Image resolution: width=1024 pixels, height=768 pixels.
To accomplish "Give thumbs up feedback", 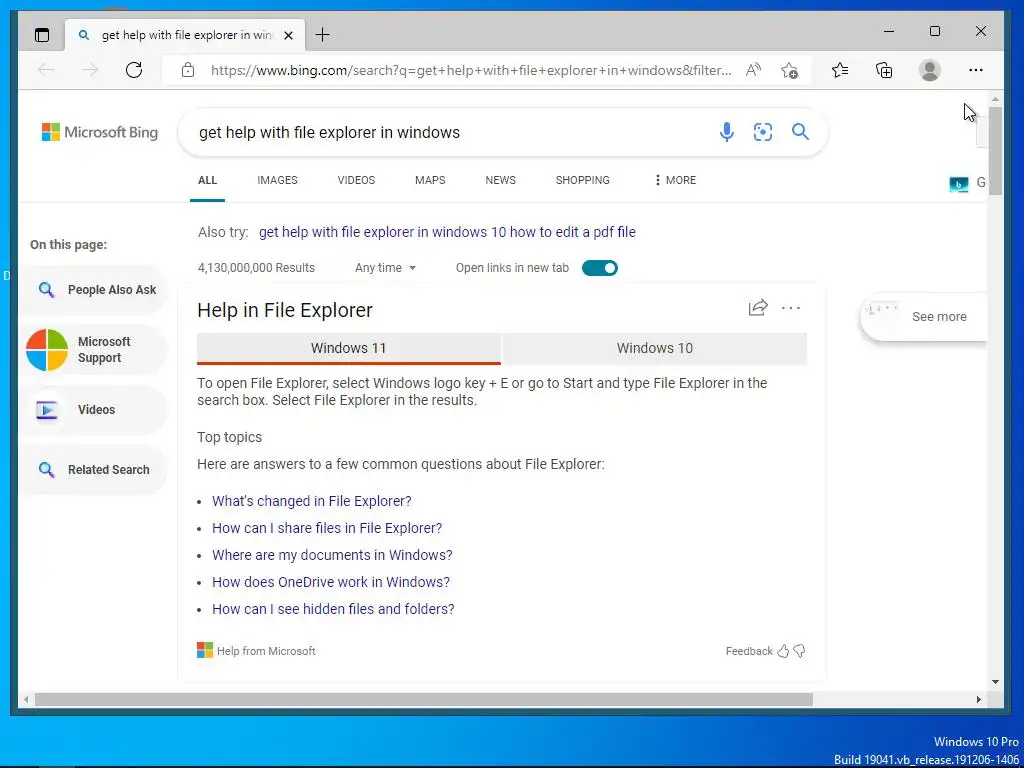I will 783,650.
